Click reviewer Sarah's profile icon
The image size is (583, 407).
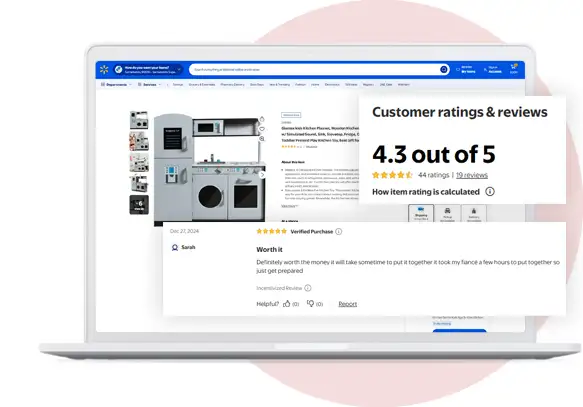point(175,247)
